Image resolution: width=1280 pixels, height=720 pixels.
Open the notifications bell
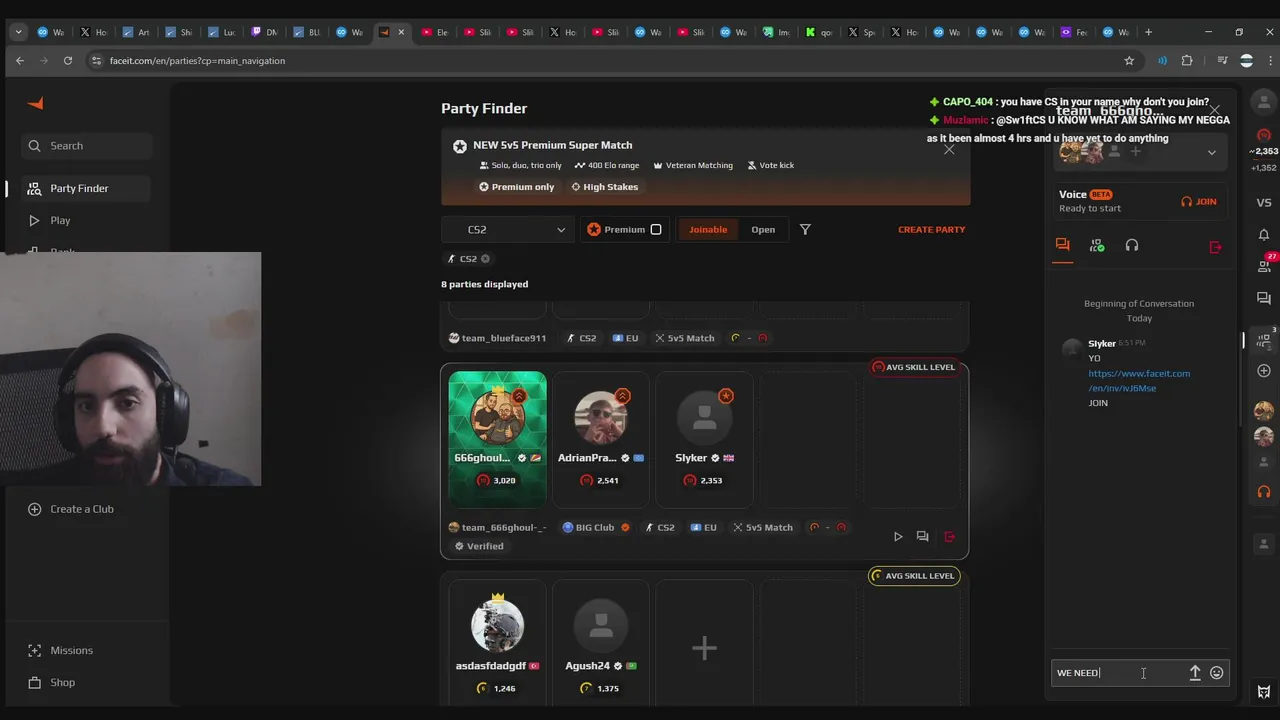(1264, 235)
